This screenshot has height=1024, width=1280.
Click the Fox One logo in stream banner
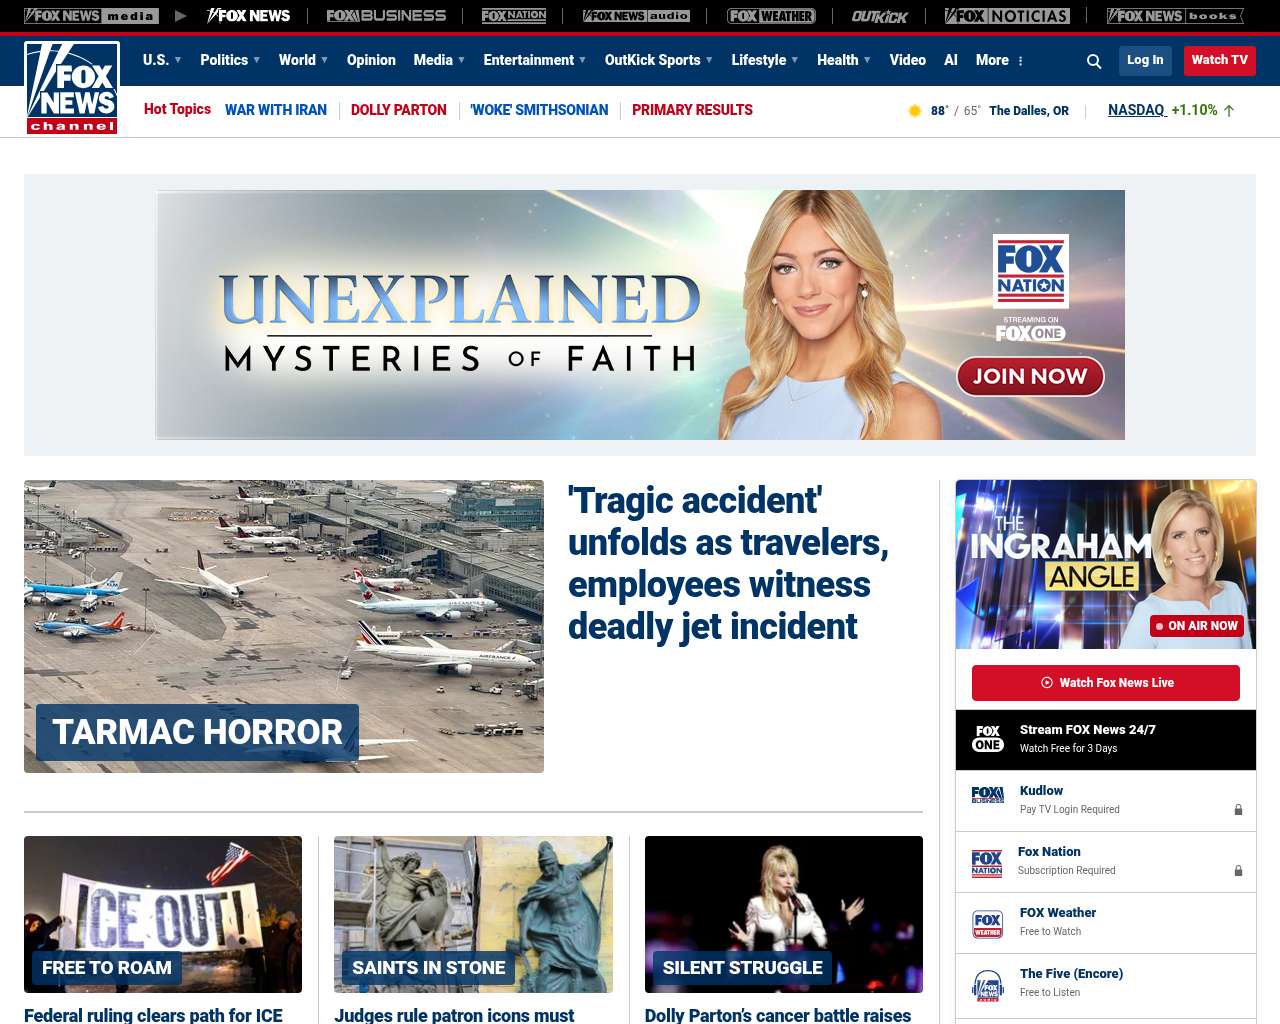988,739
